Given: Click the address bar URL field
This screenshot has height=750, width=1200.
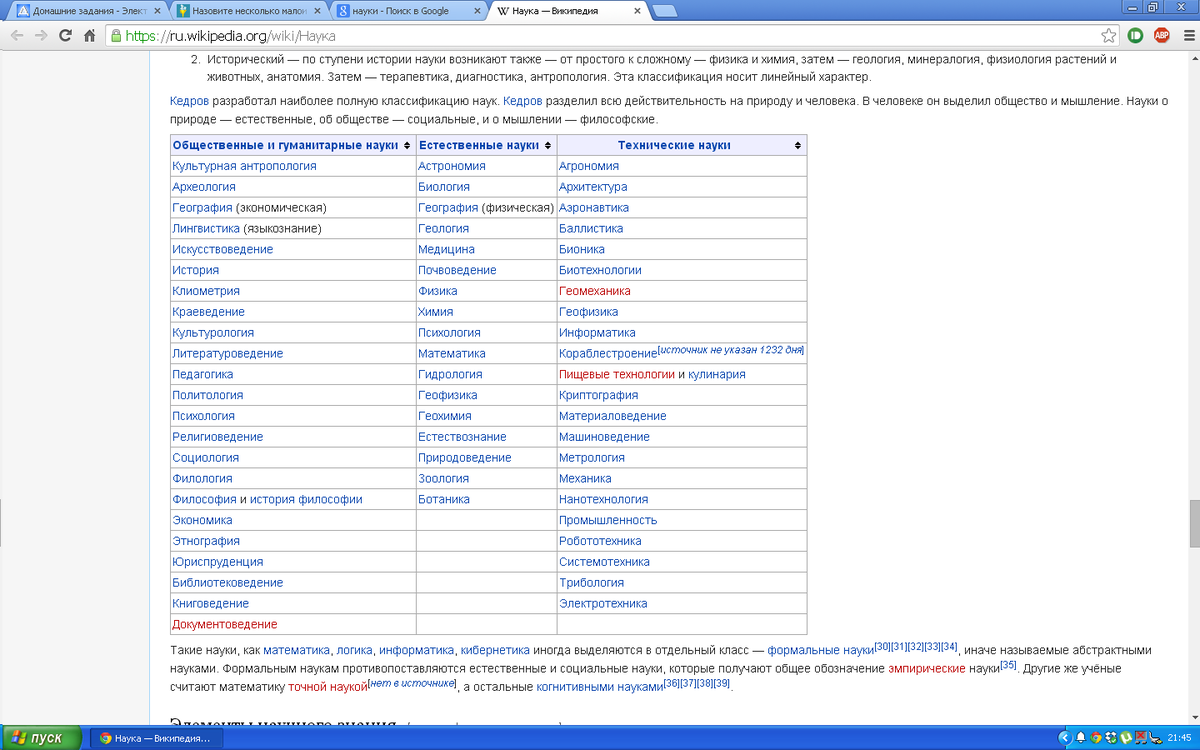Looking at the screenshot, I should [x=610, y=35].
